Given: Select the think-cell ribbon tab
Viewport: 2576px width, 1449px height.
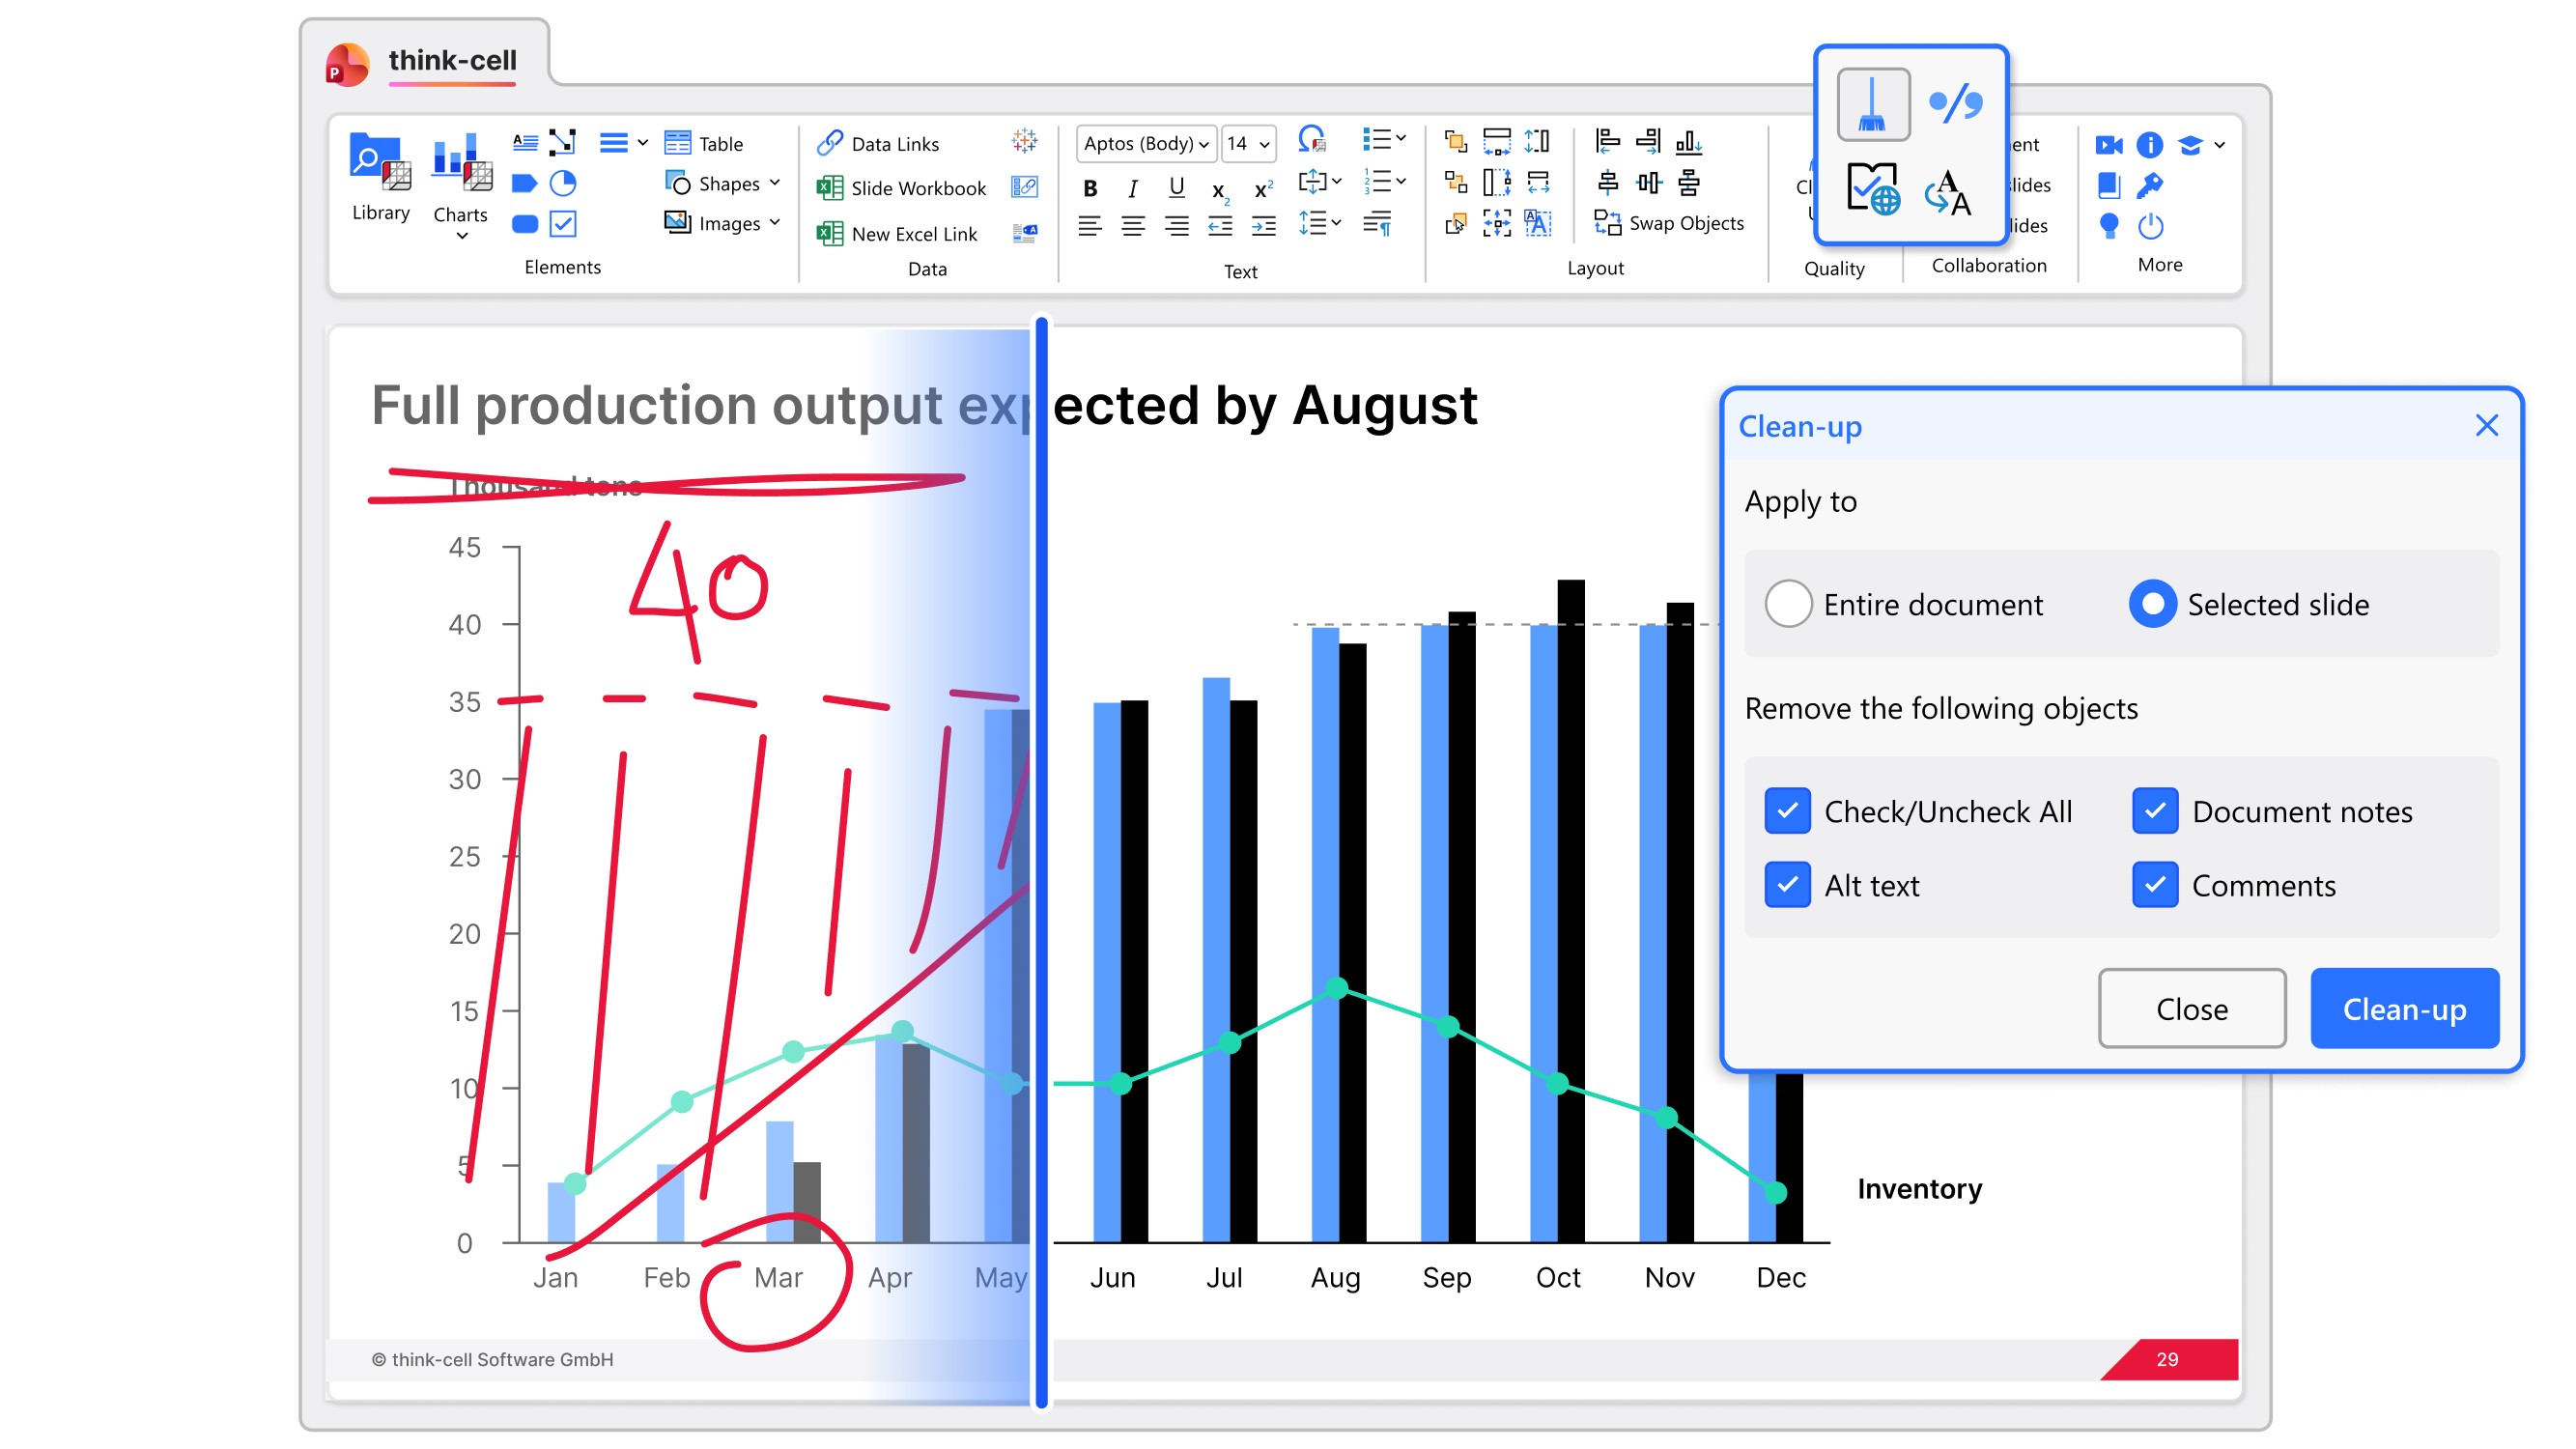Looking at the screenshot, I should point(452,61).
